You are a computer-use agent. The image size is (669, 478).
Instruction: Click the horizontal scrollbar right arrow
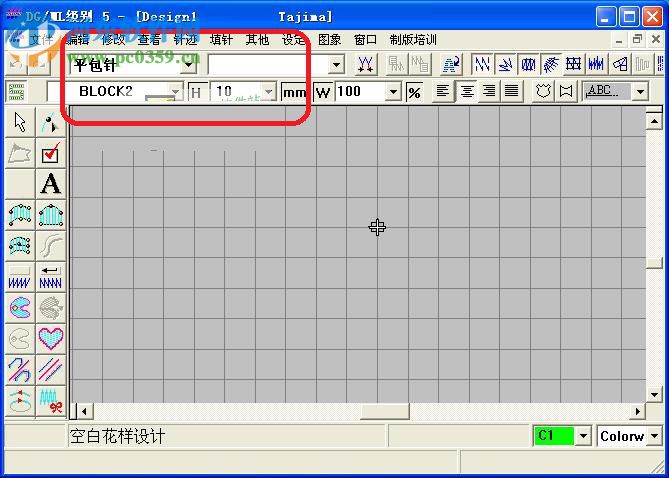(638, 412)
